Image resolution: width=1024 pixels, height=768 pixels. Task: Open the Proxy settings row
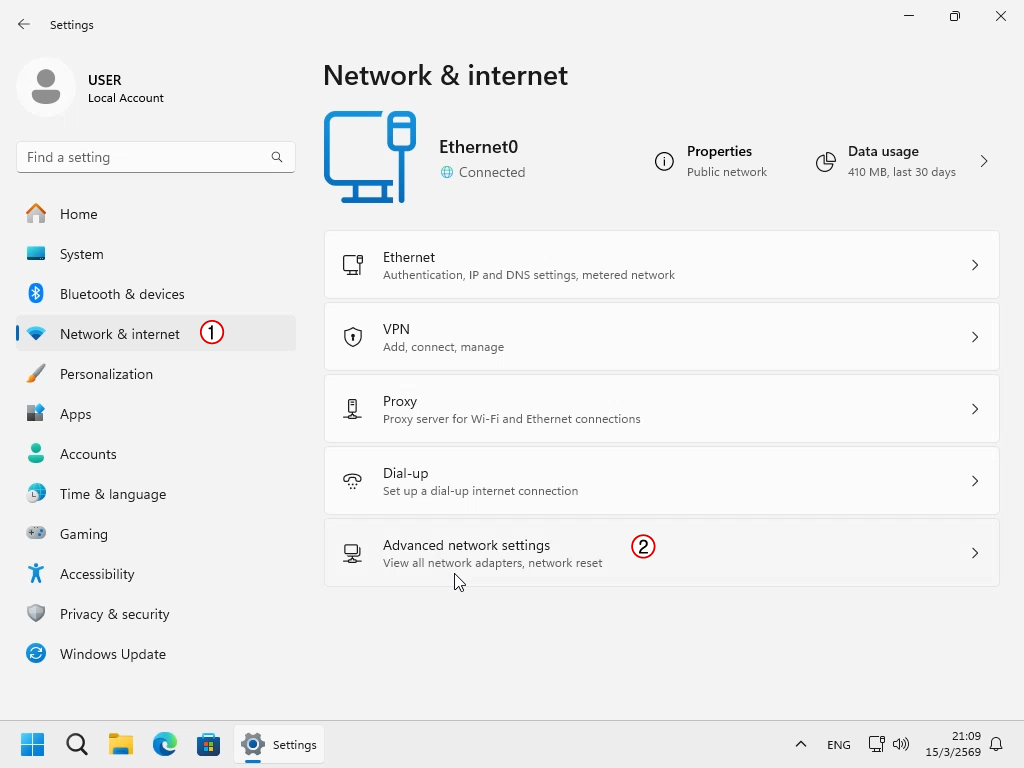[662, 409]
